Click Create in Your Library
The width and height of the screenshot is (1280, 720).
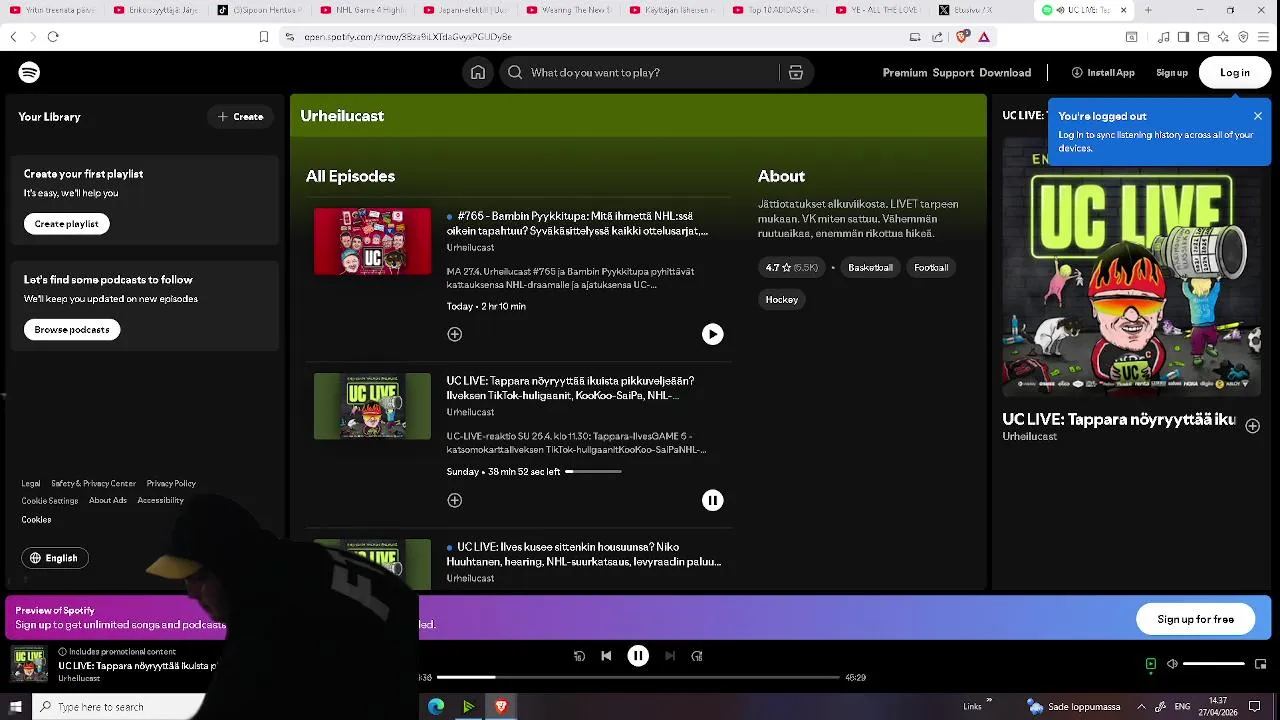[x=240, y=117]
